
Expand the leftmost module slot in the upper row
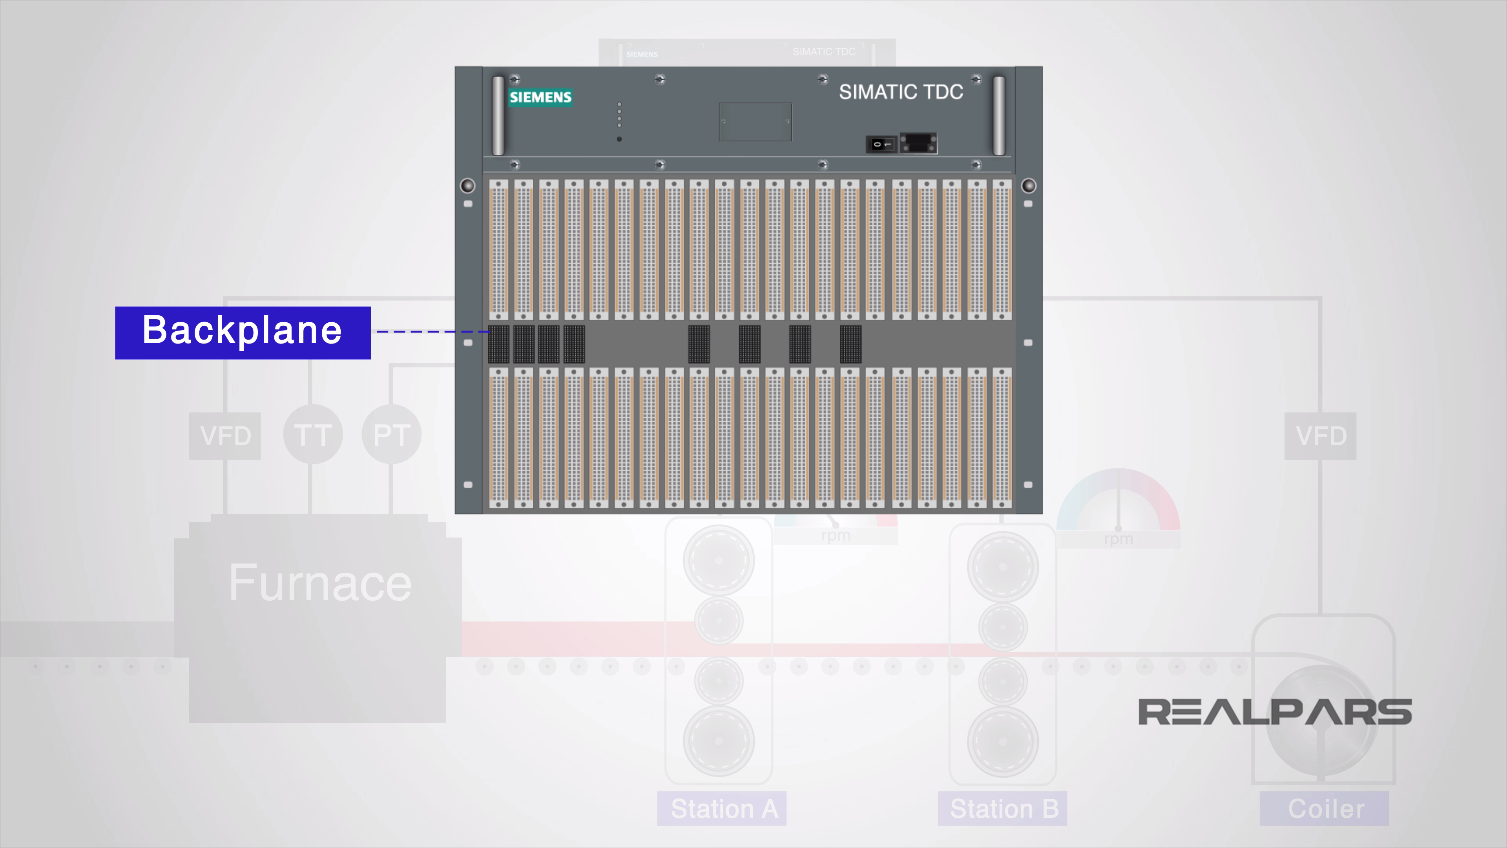tap(497, 250)
